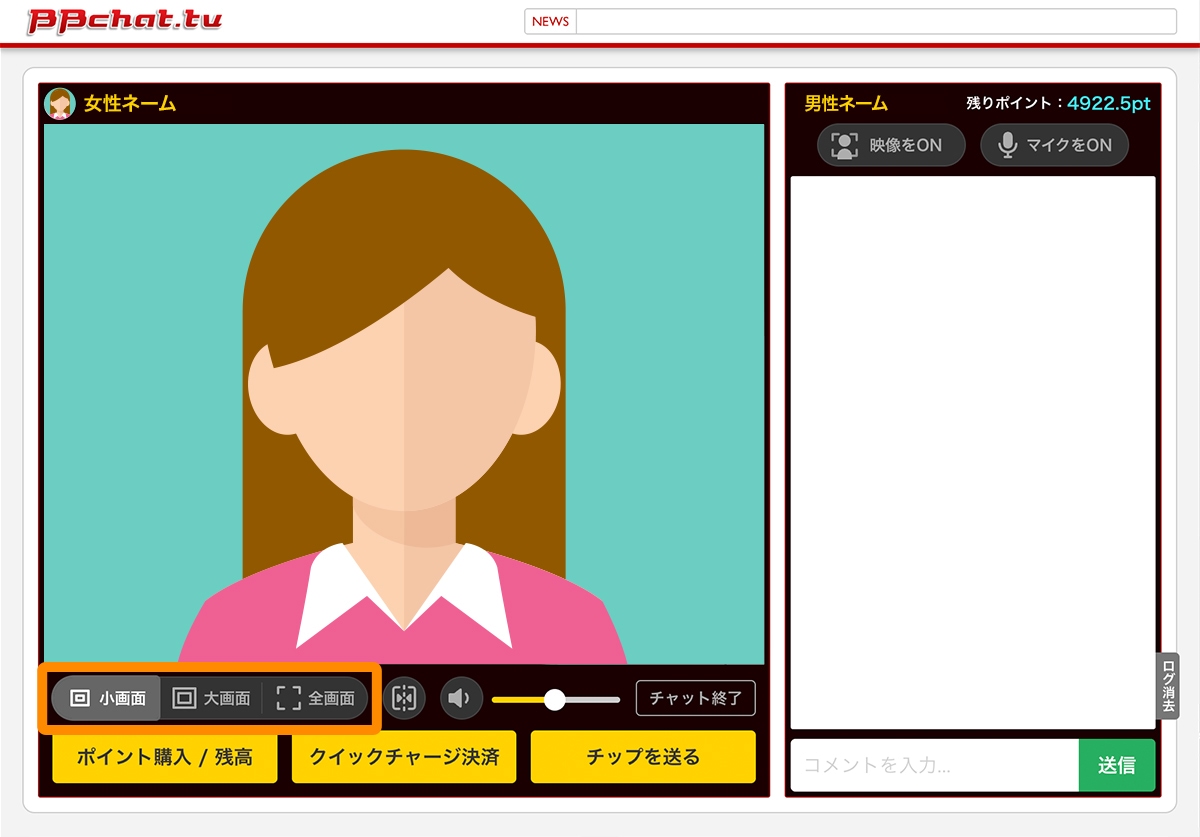
Task: Turn on your mic with マイクをON
Action: [x=1054, y=145]
